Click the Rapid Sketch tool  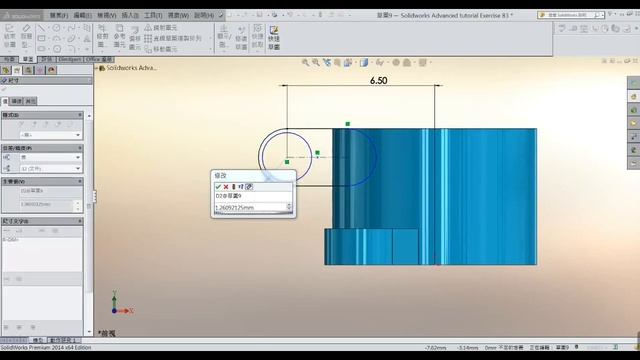274,38
